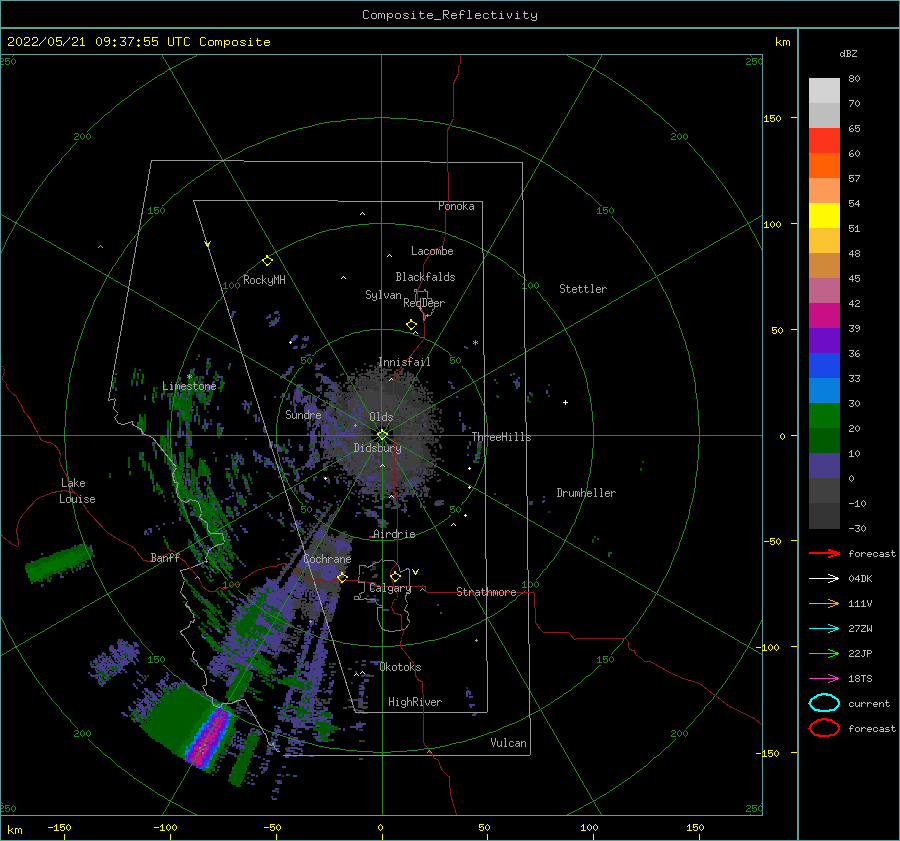
Task: Click the yellow diamond marker below Cochrane
Action: coord(342,577)
